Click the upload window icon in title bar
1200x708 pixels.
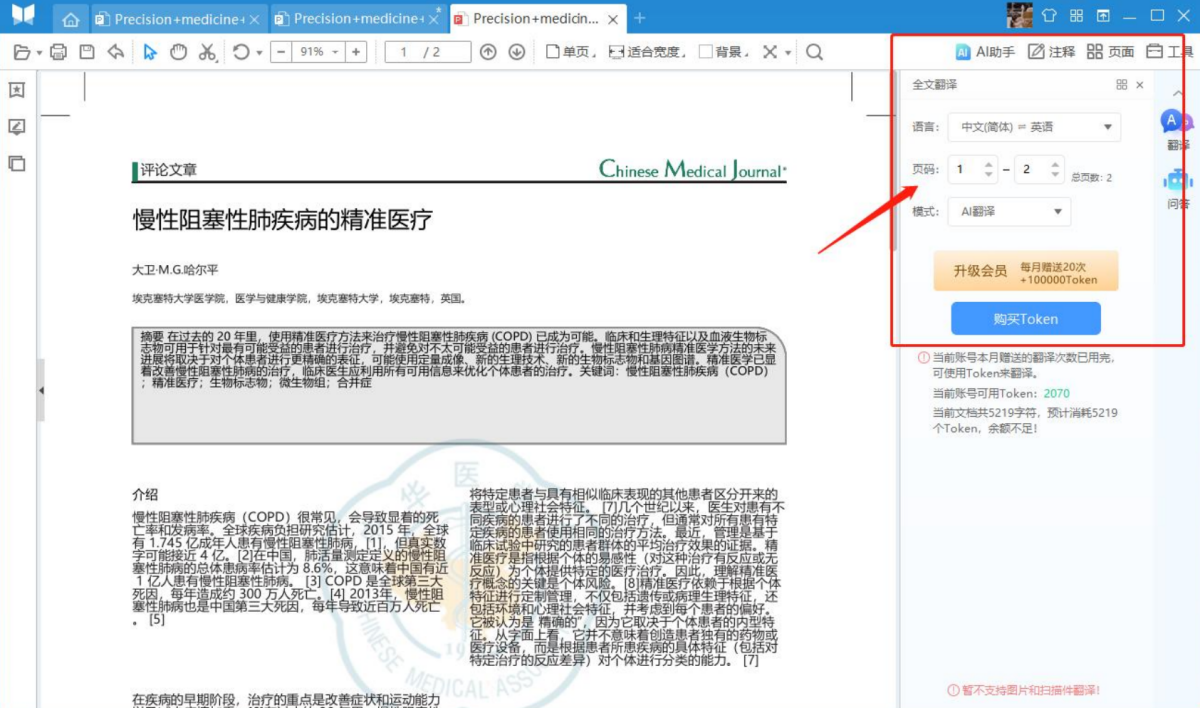[1103, 15]
